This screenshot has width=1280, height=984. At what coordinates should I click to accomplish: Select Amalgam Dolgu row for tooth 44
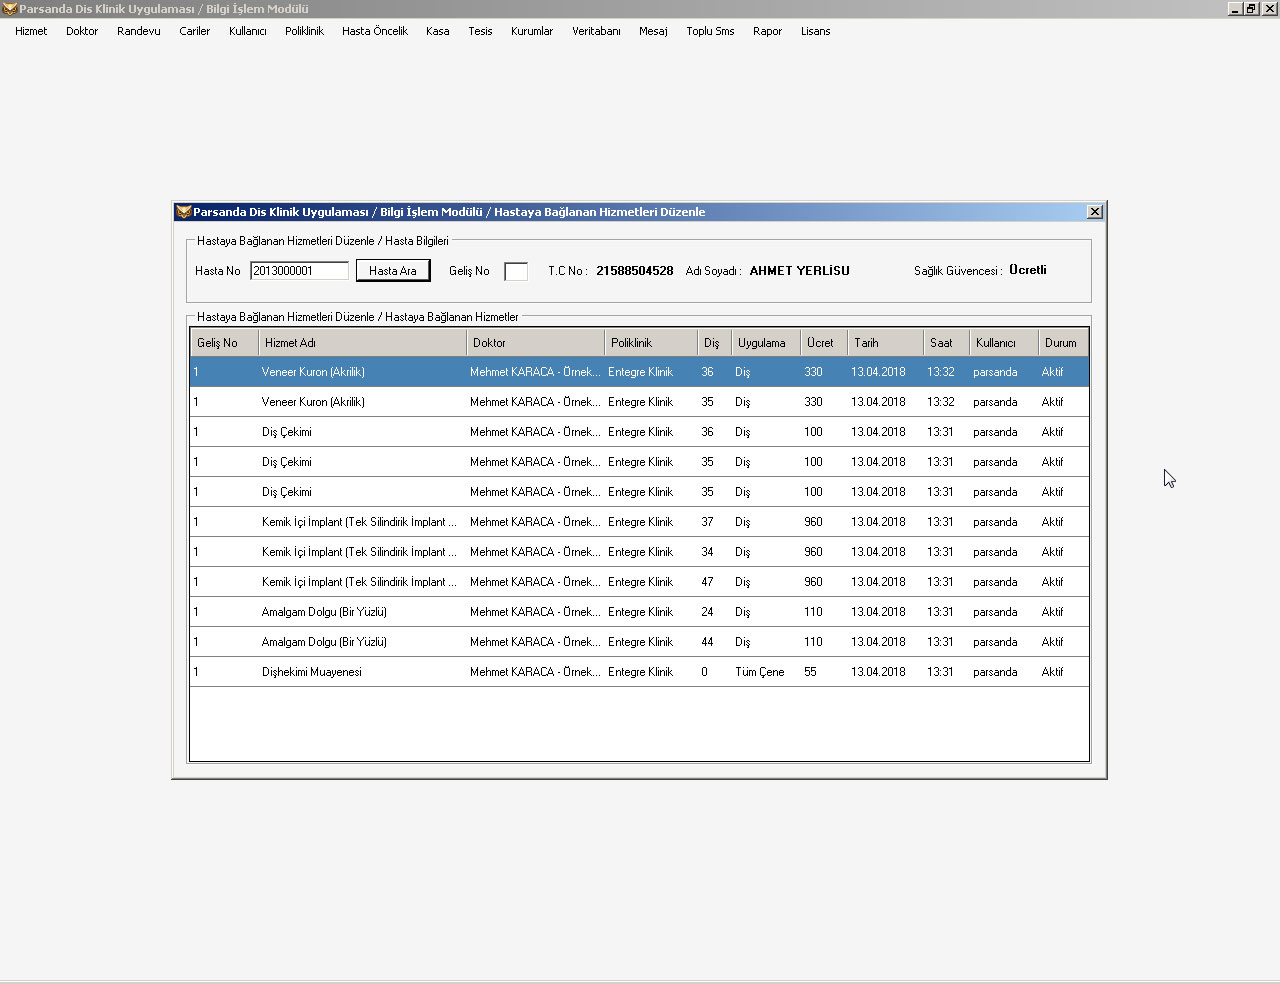tap(639, 642)
